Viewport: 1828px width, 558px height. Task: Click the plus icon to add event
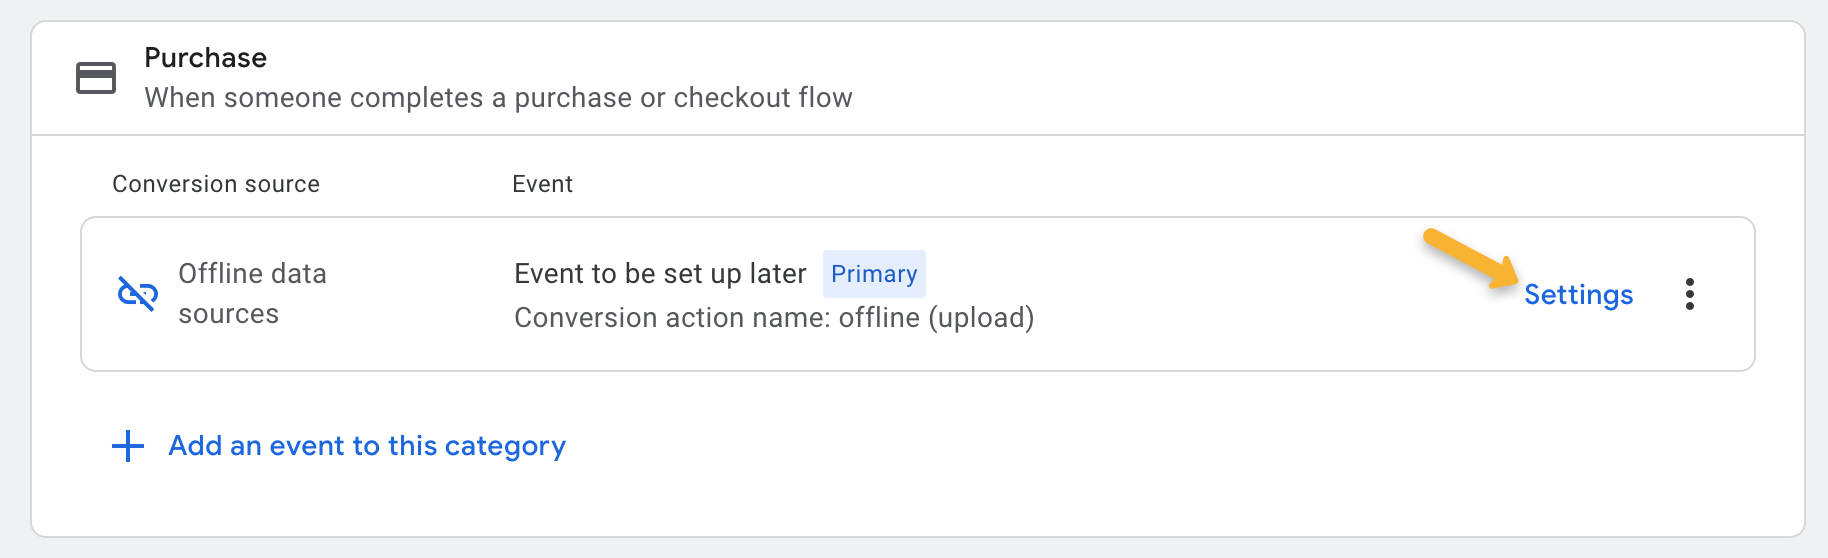pyautogui.click(x=128, y=446)
